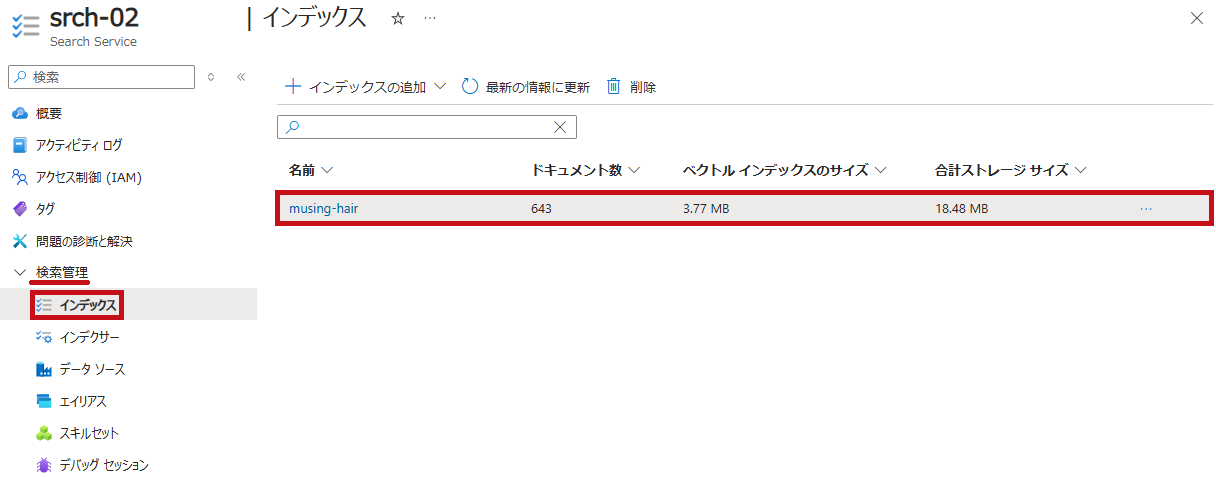
Task: Click the インデックス page title
Action: [x=314, y=18]
